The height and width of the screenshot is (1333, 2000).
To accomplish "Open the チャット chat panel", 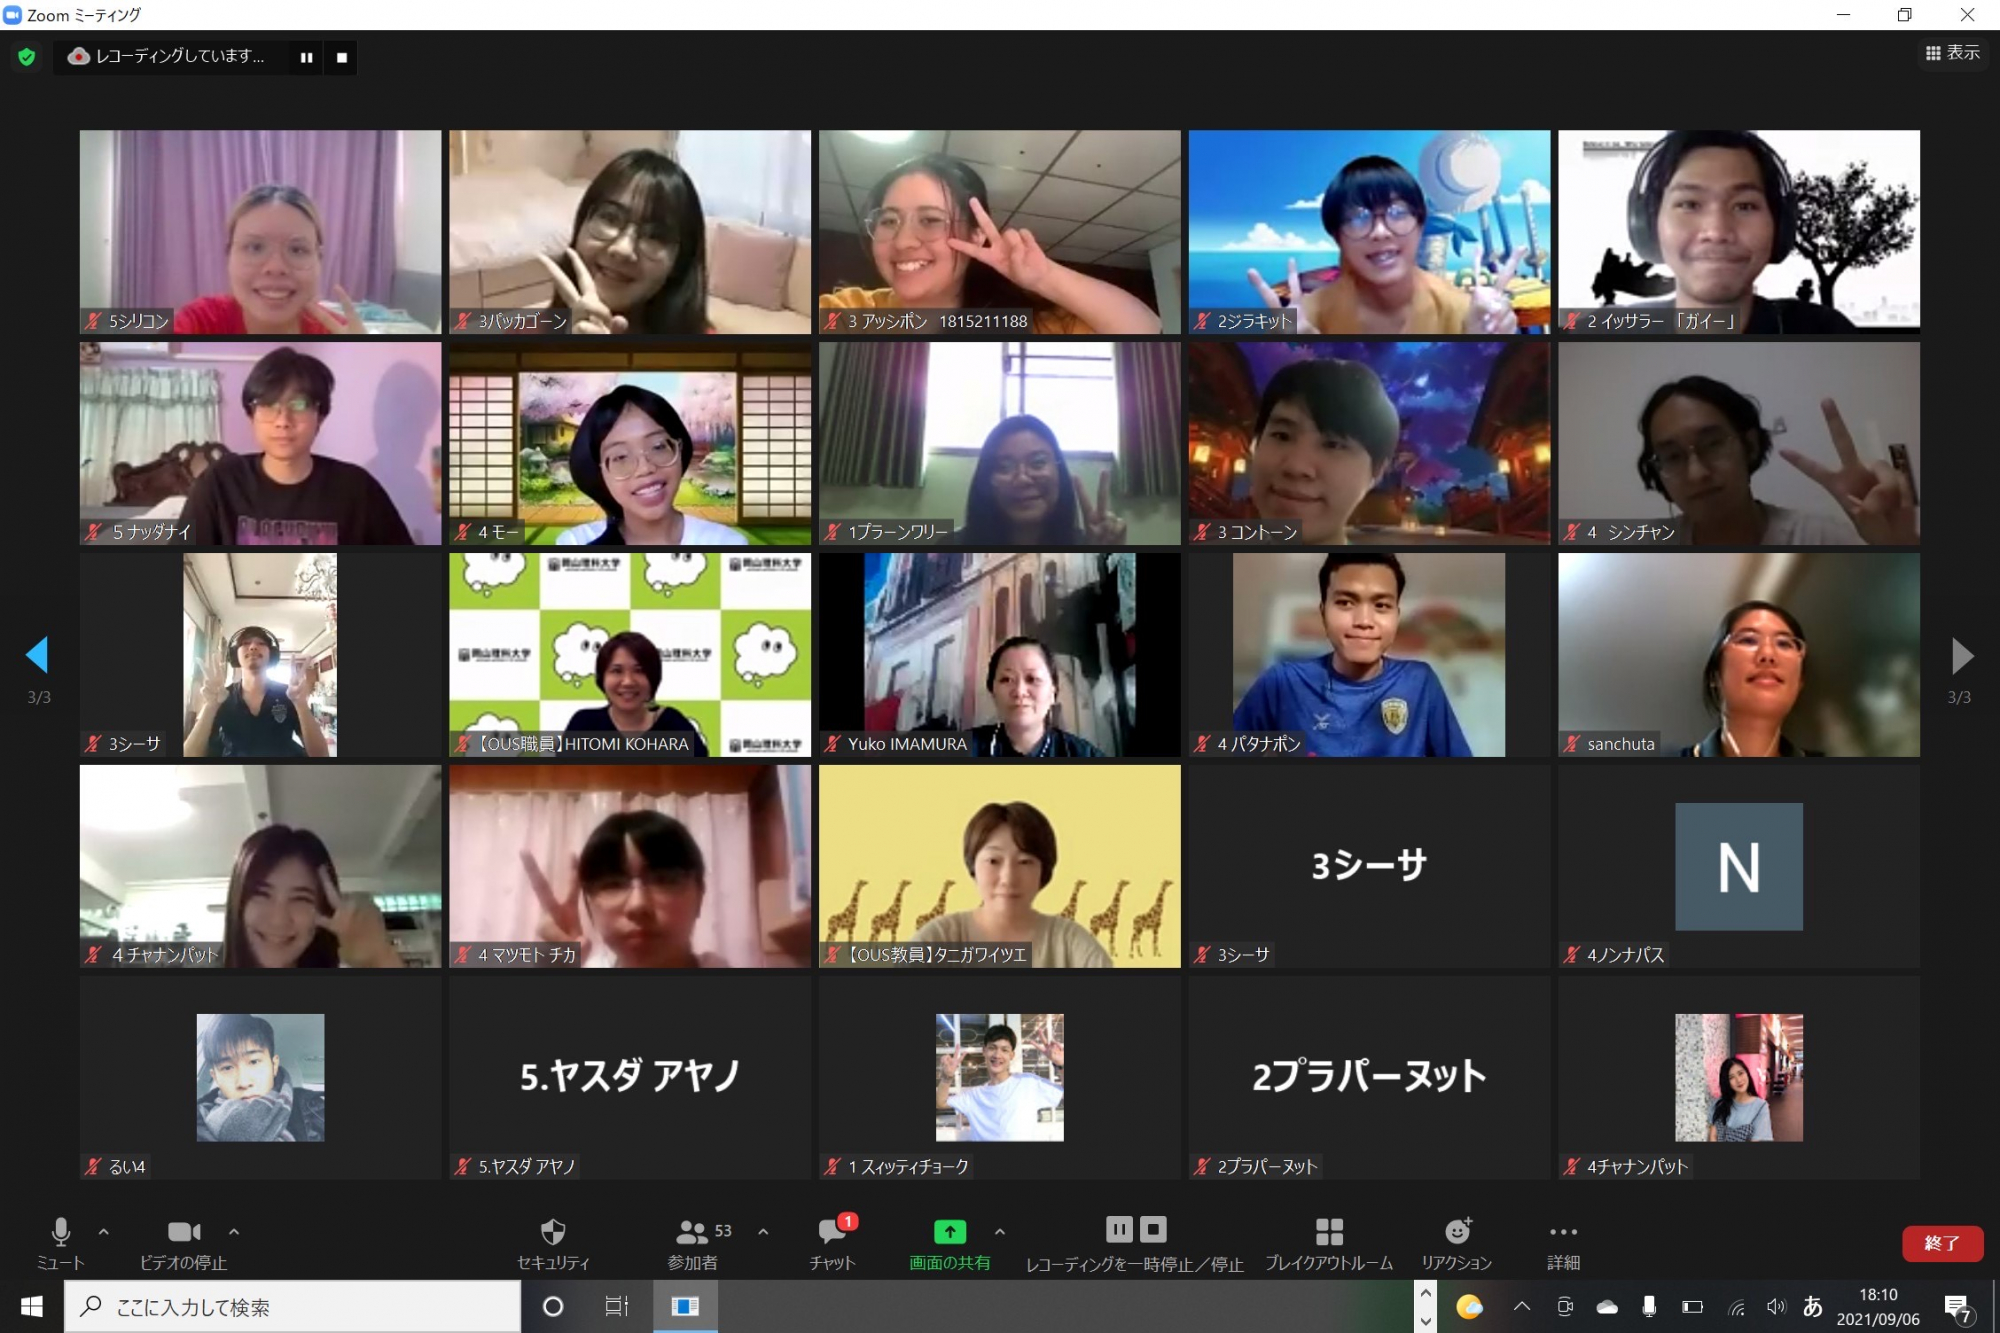I will (833, 1243).
